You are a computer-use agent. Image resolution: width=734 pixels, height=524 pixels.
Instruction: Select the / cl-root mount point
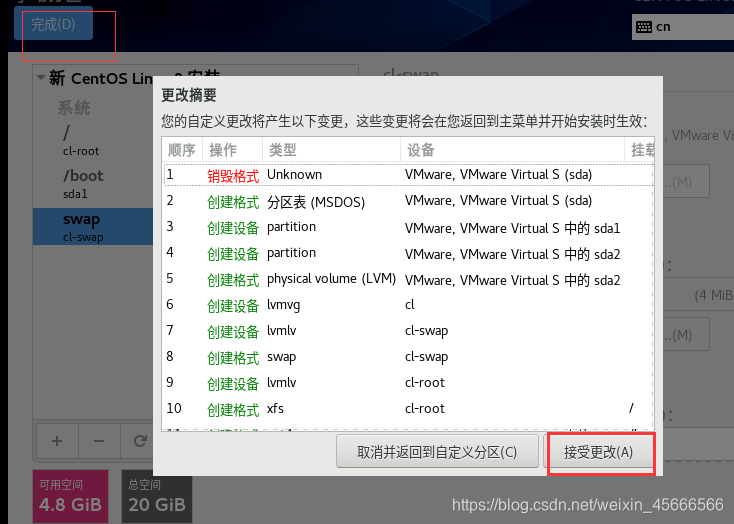tap(93, 140)
